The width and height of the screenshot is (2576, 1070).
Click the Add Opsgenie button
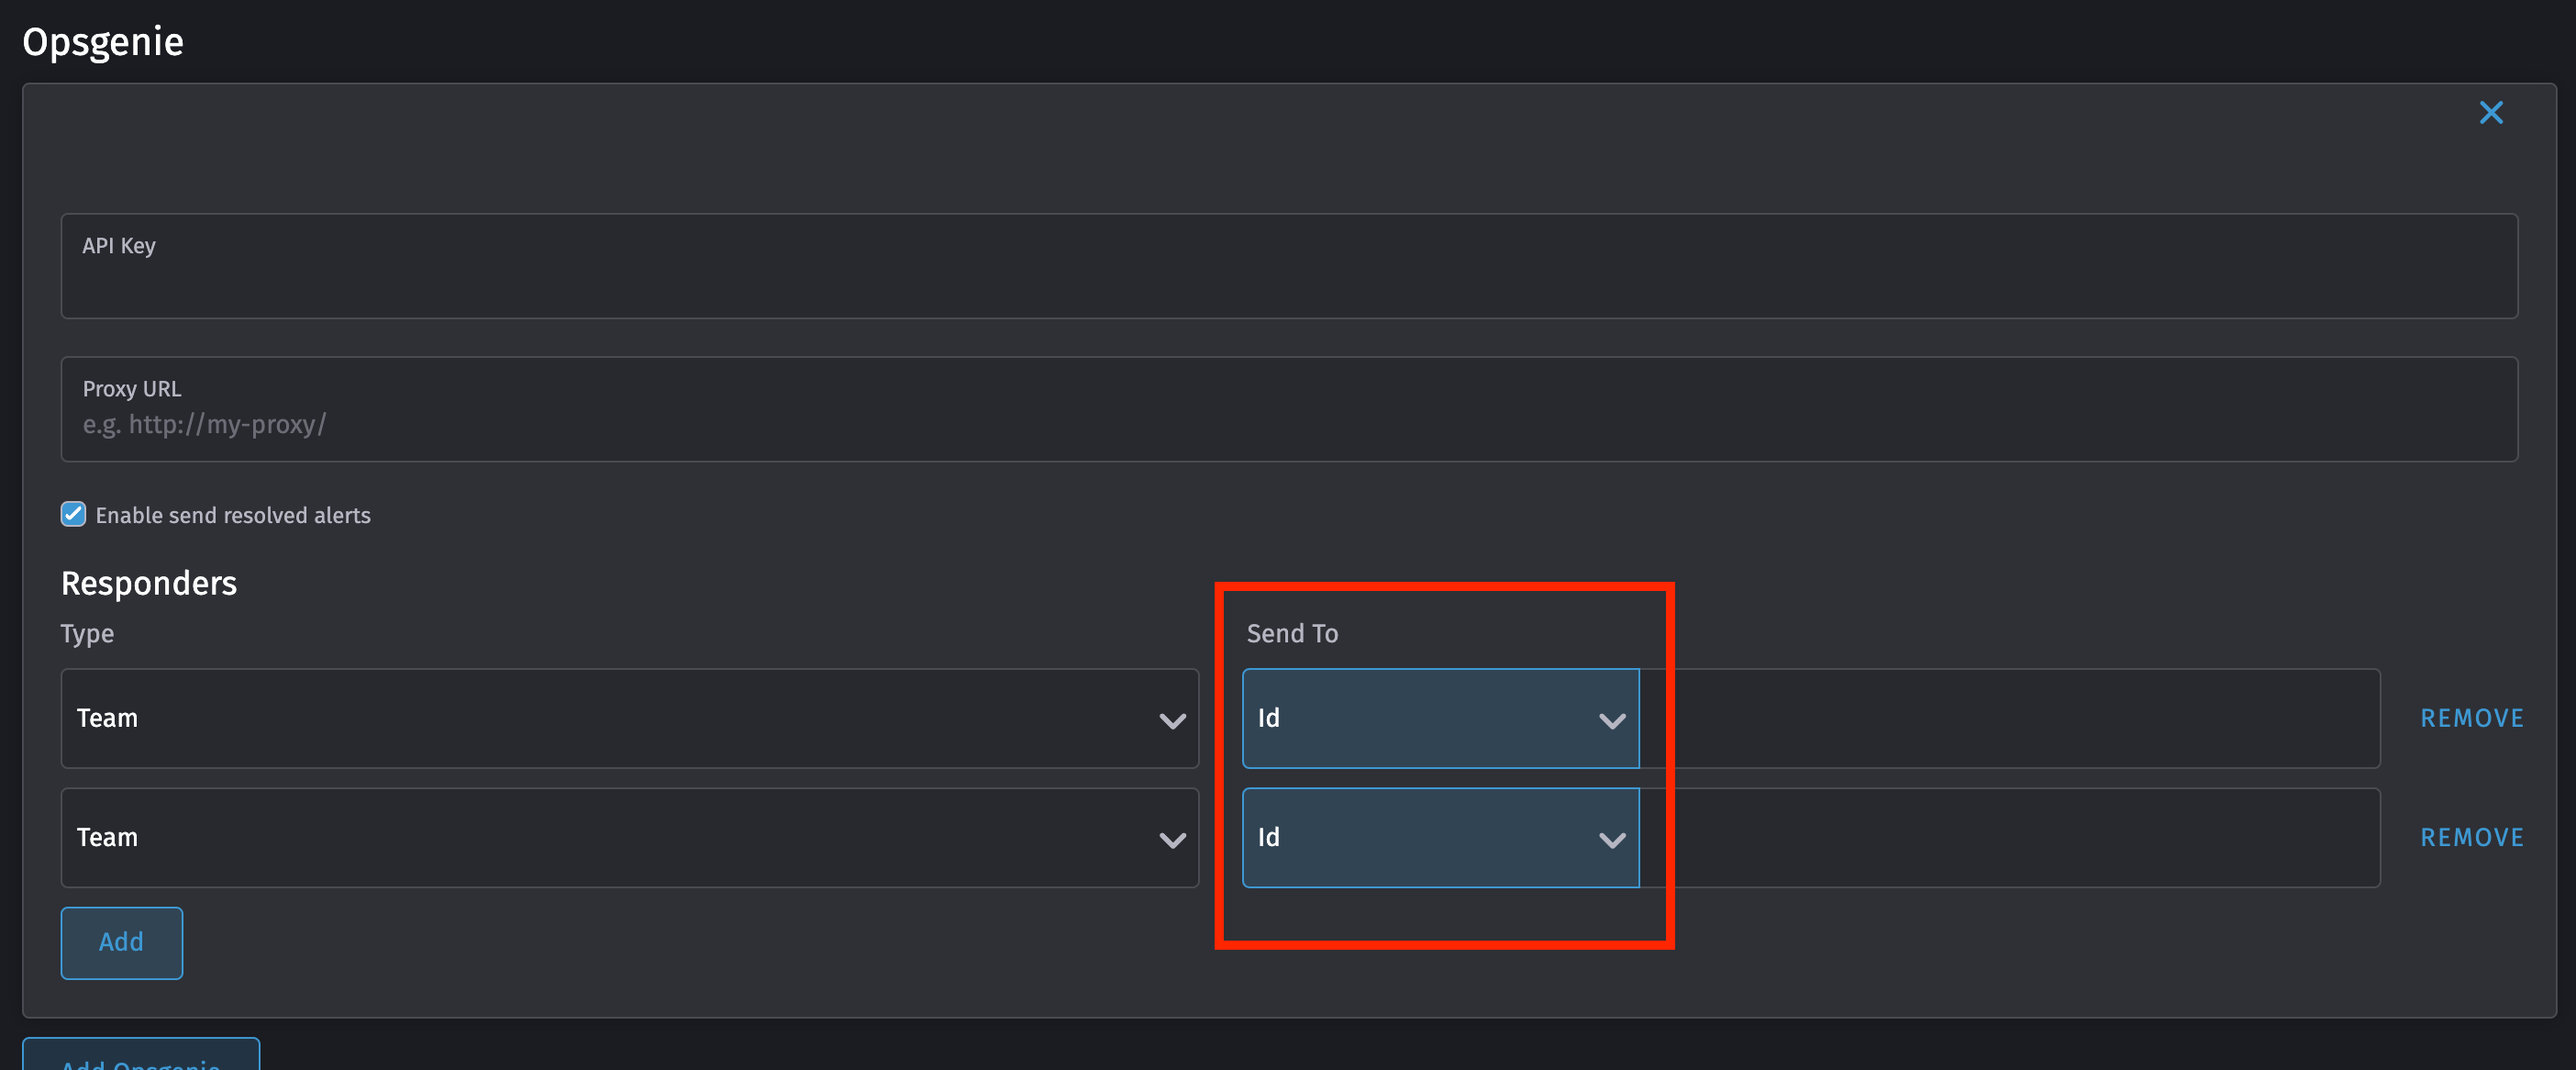pyautogui.click(x=140, y=1062)
